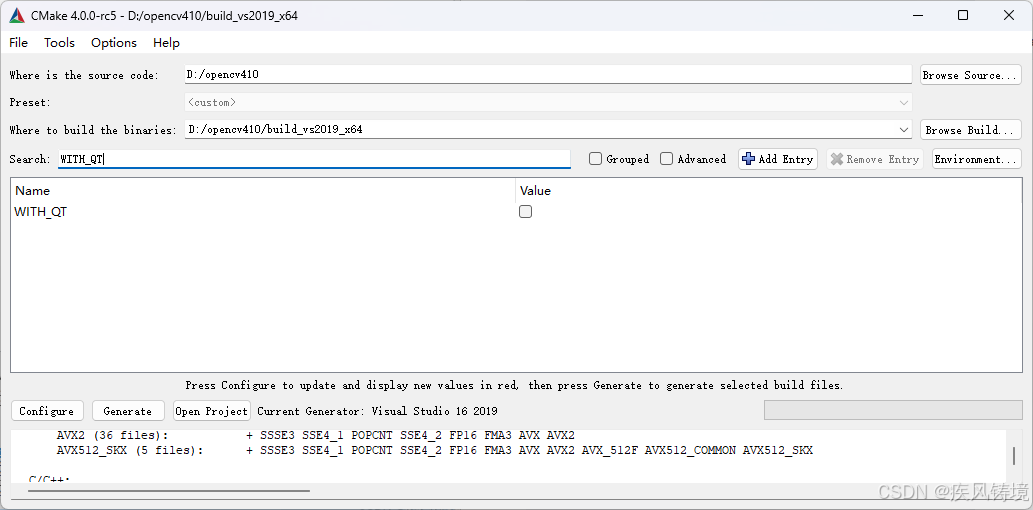The image size is (1033, 510).
Task: Click the AVX512_SKX line in output log
Action: [435, 451]
